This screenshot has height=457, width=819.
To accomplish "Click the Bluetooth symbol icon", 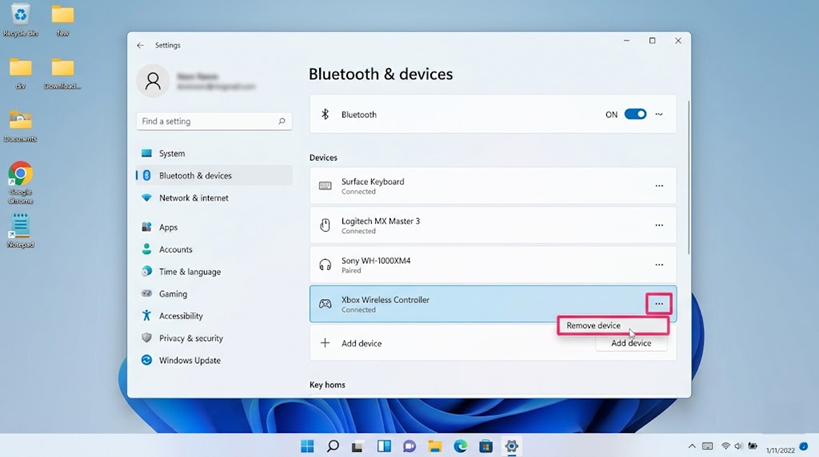I will (325, 114).
